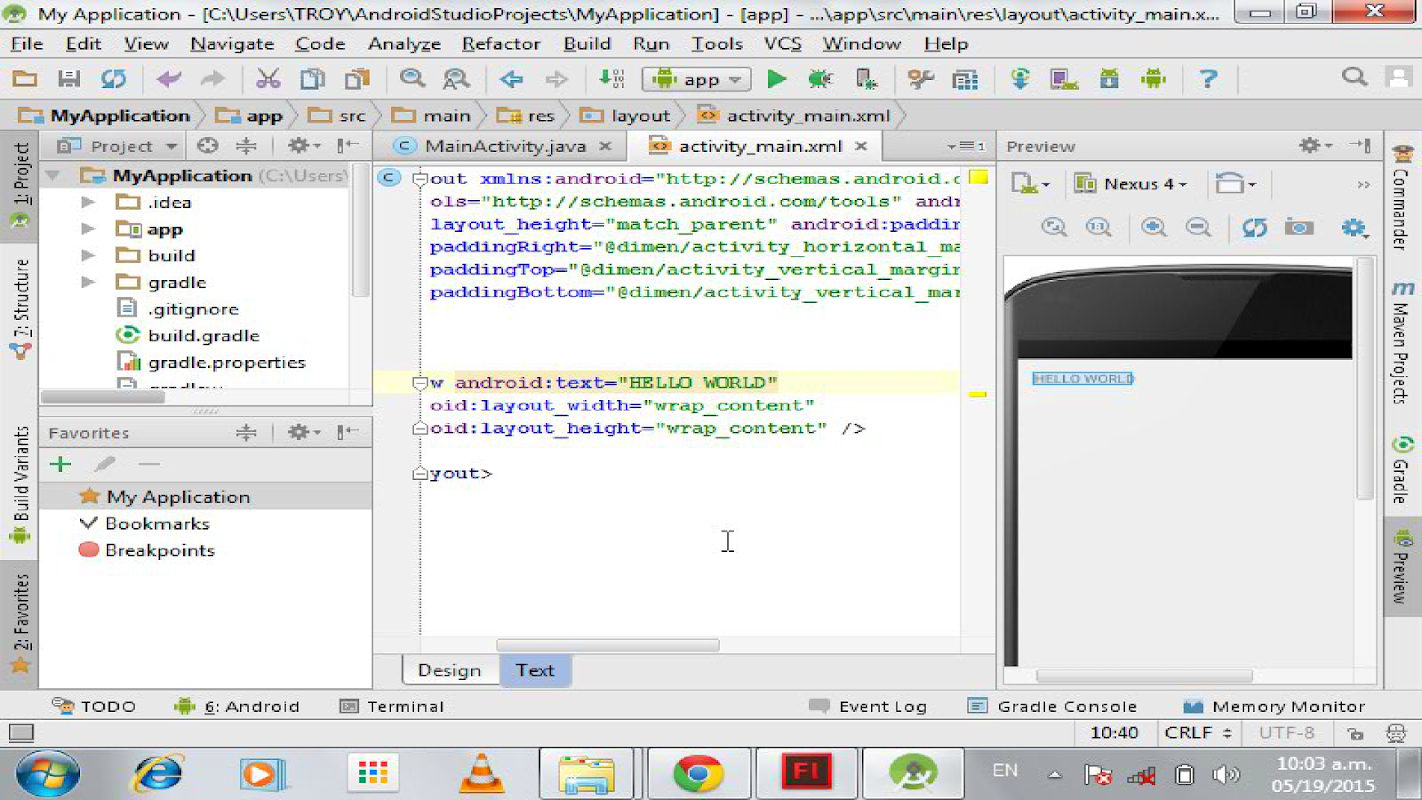
Task: Click the editor horizontal scrollbar
Action: tap(607, 645)
